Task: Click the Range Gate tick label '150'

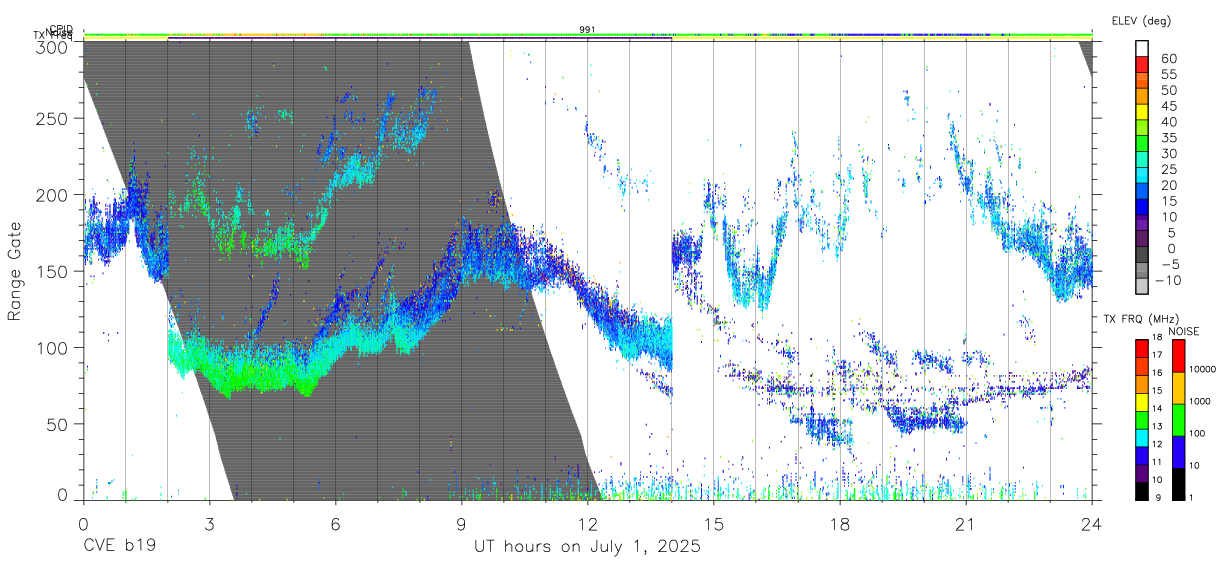Action: [x=52, y=271]
